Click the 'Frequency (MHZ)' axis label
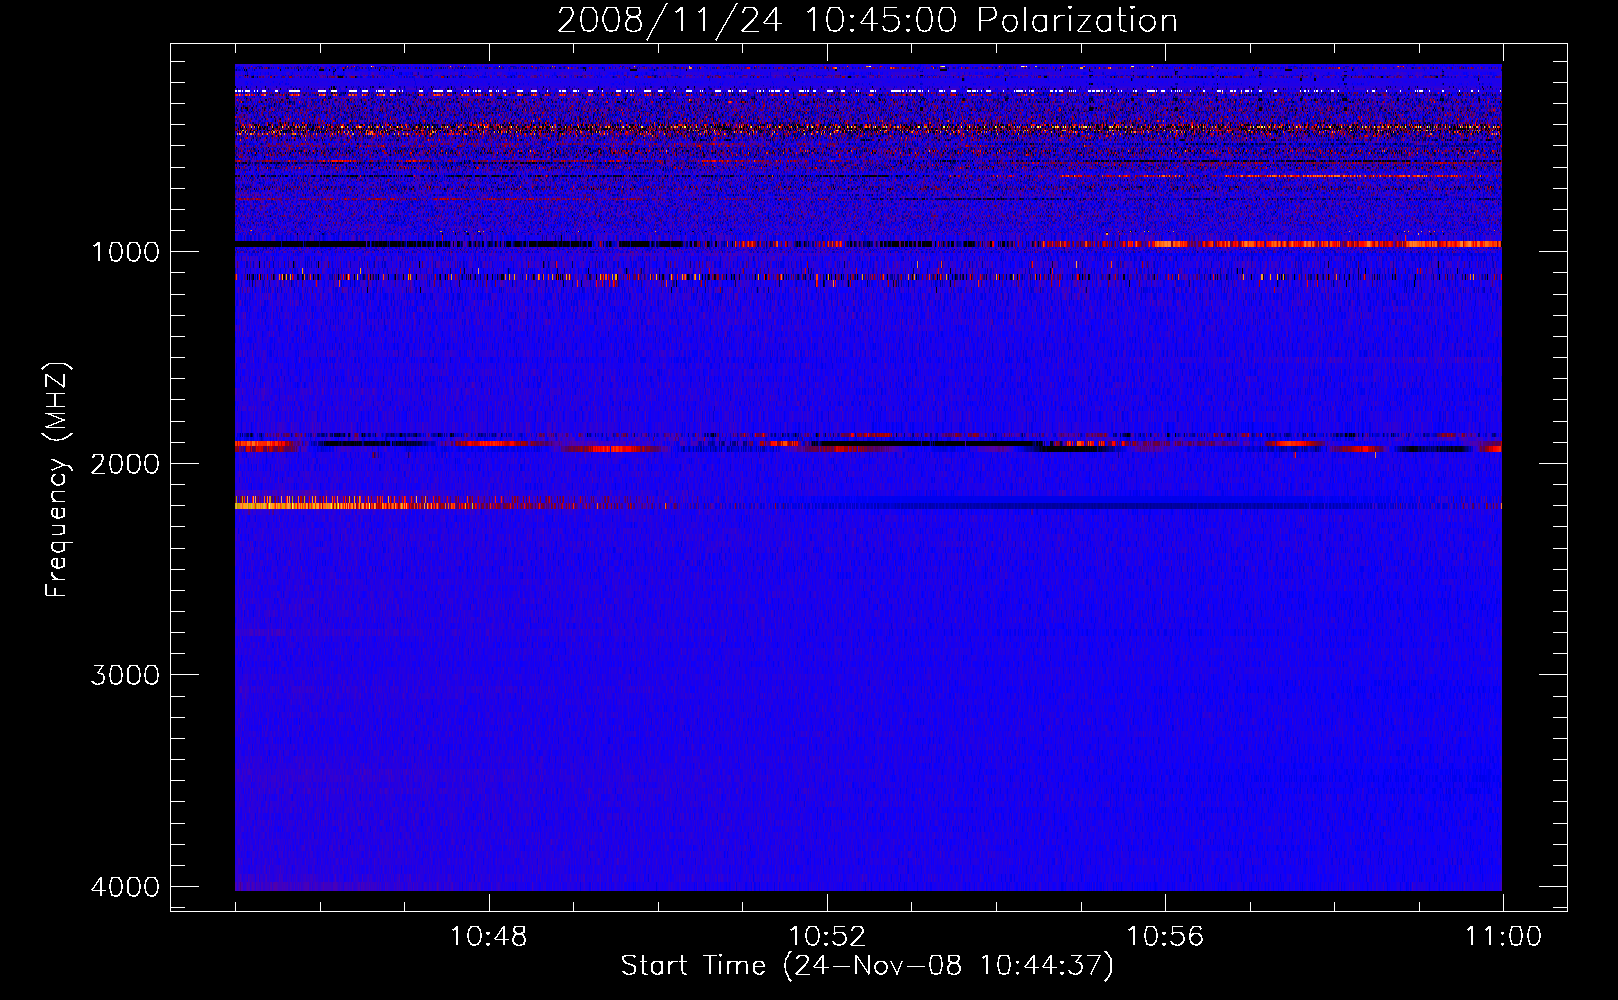The width and height of the screenshot is (1618, 1000). click(x=58, y=480)
